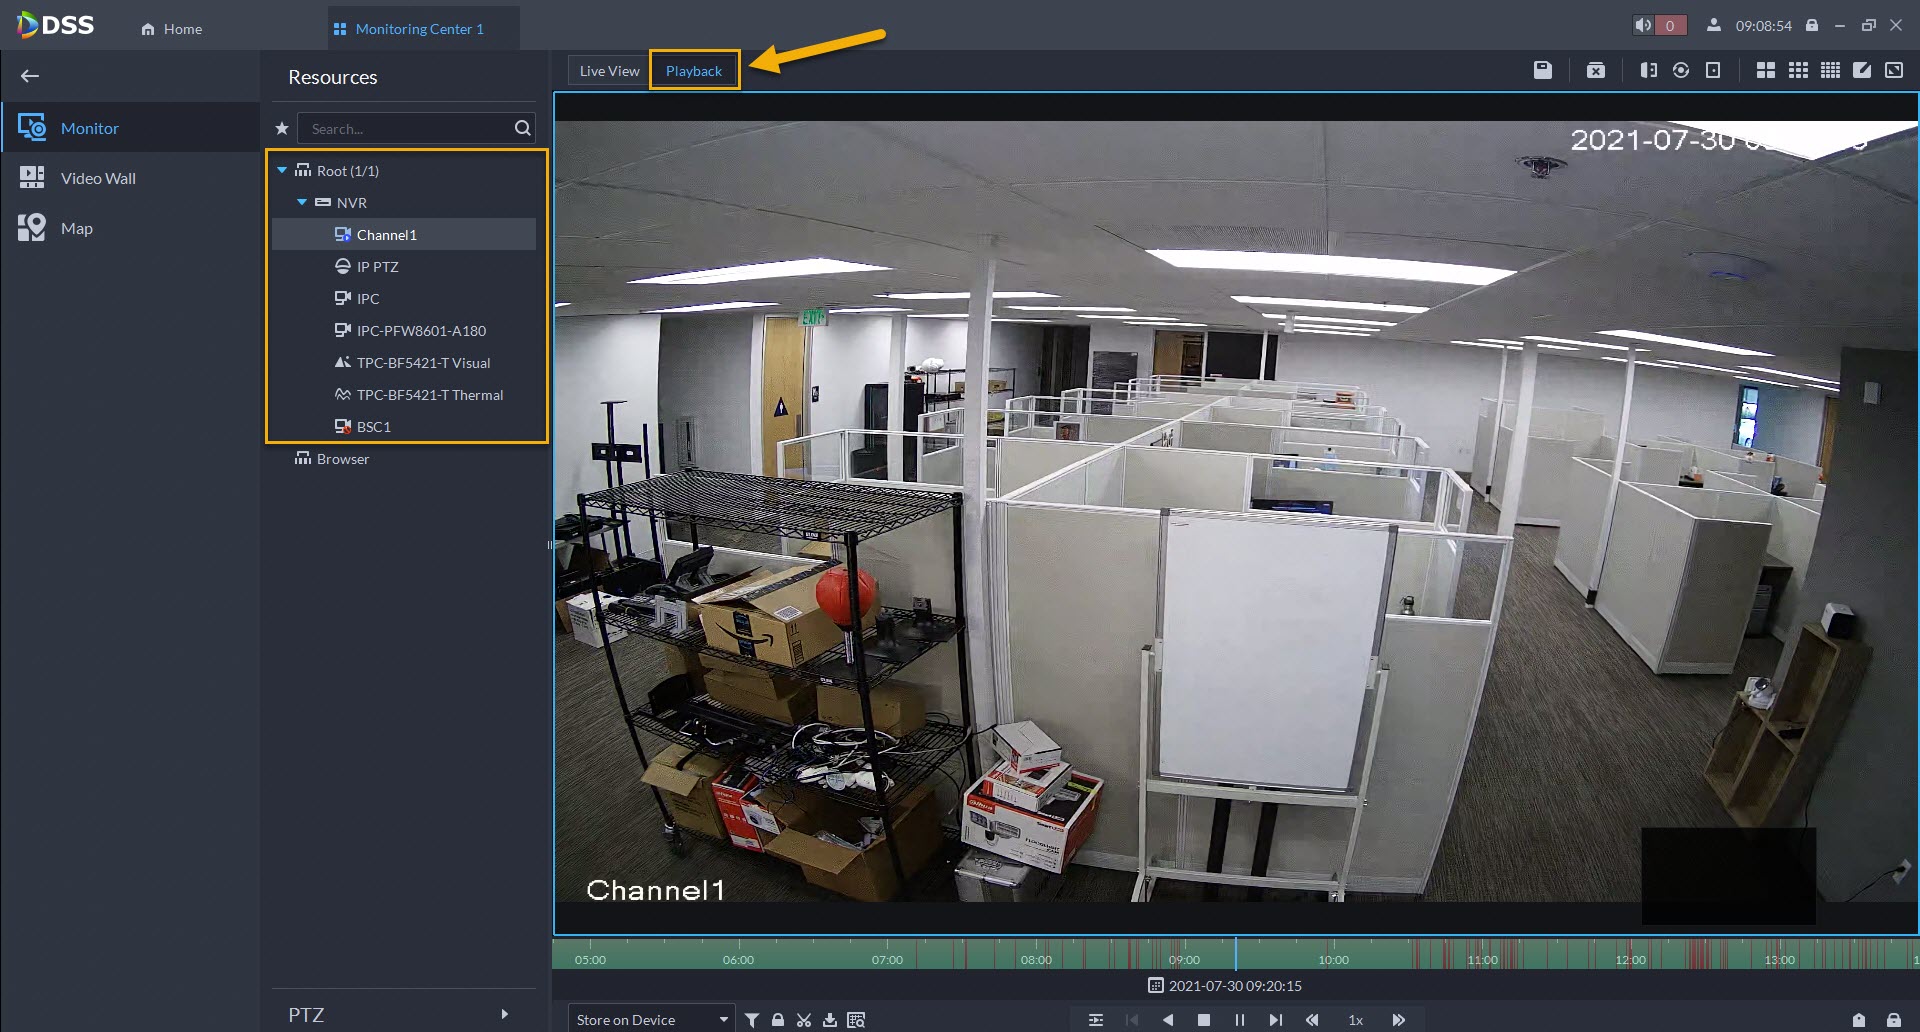Speed up playback
Viewport: 1920px width, 1032px height.
point(1399,1020)
